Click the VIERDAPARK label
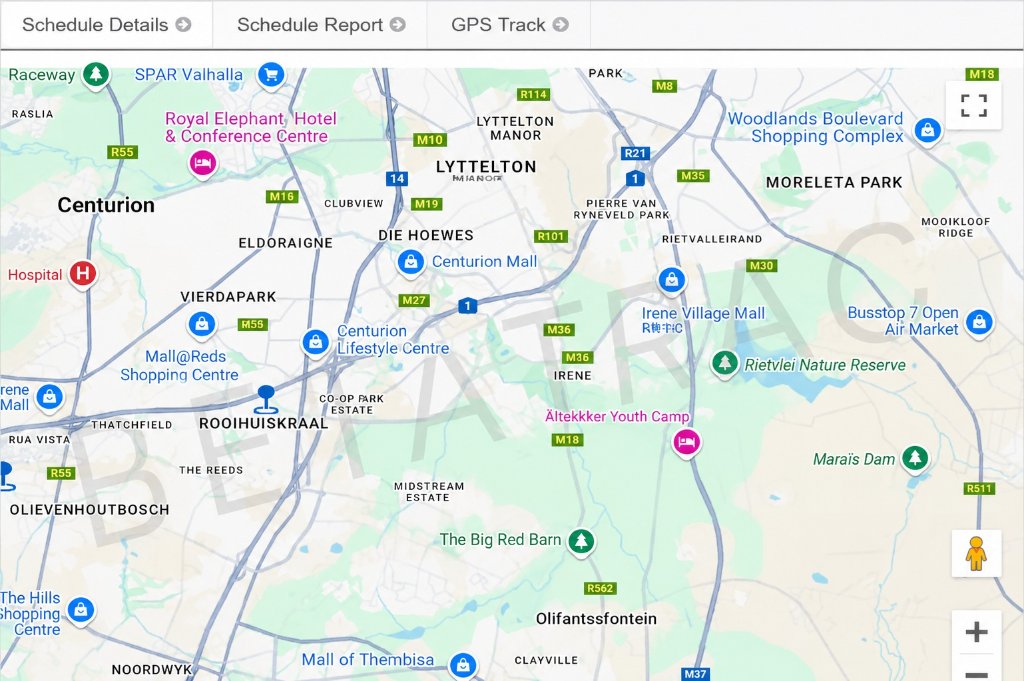Screen dimensions: 1024x681 tap(229, 296)
